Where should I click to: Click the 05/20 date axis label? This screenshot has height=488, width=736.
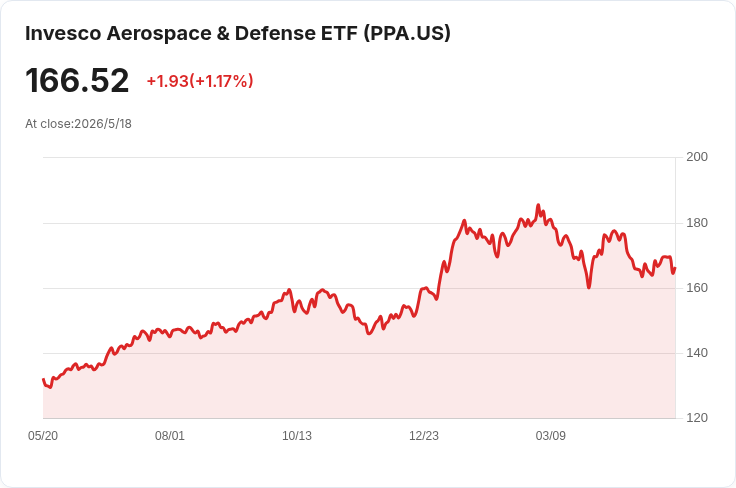43,436
